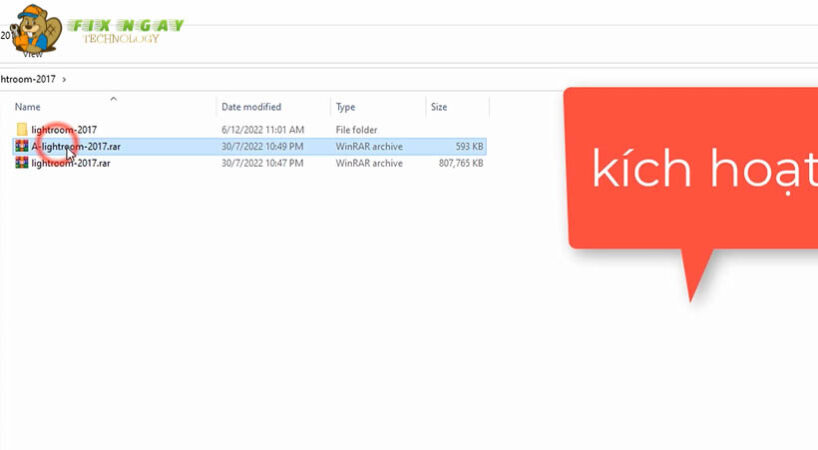Viewport: 818px width, 450px height.
Task: Open the View ribbon tab
Action: point(32,56)
